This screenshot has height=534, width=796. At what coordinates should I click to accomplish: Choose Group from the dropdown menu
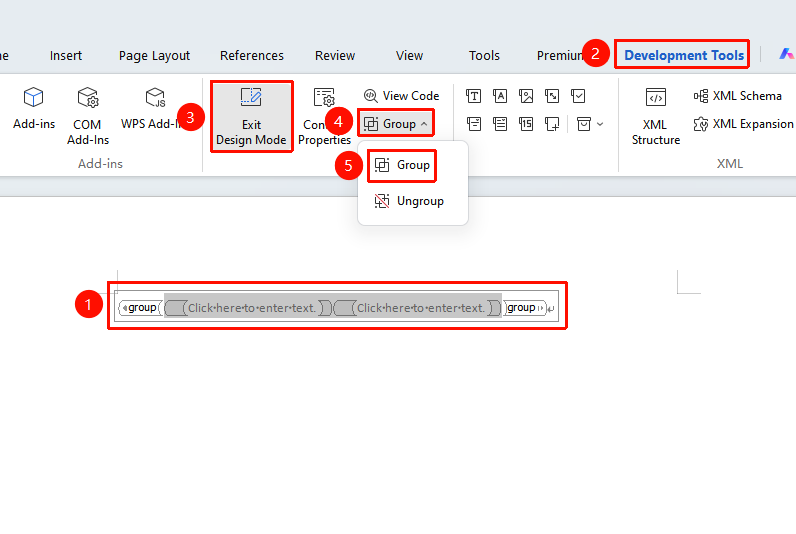pos(402,165)
